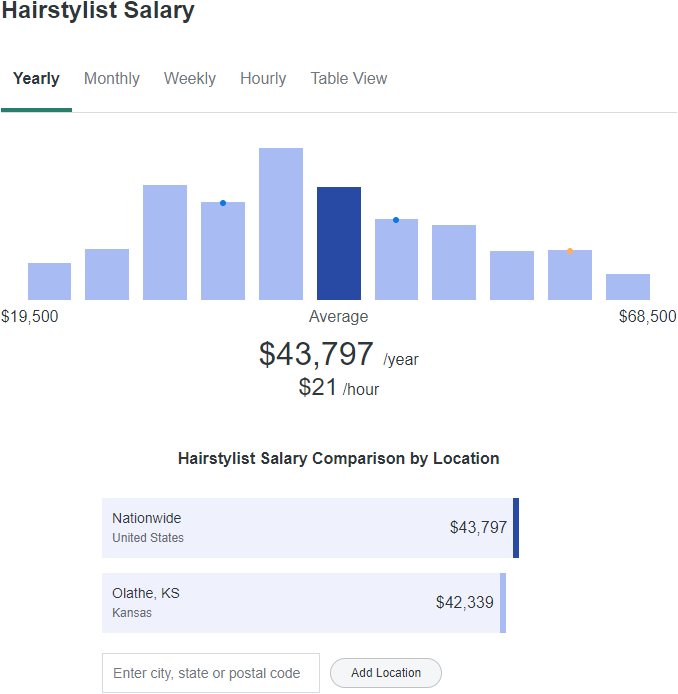Click the dark blue Average histogram bar

tap(339, 243)
